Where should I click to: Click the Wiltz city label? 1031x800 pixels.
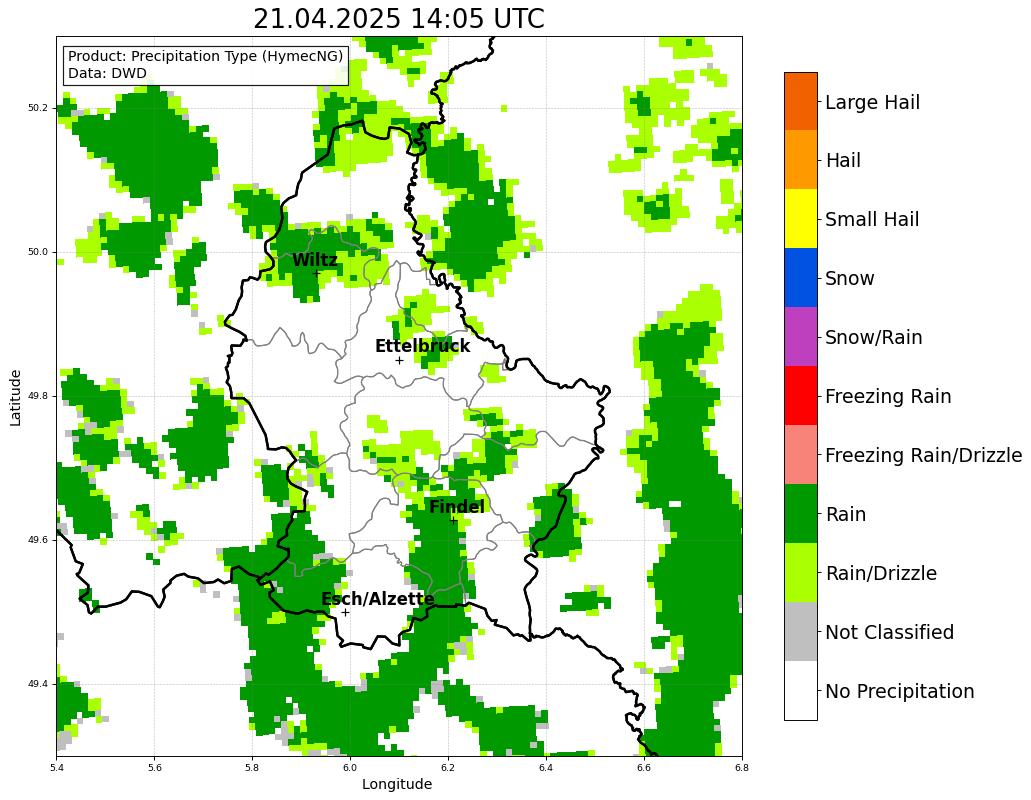pos(315,260)
